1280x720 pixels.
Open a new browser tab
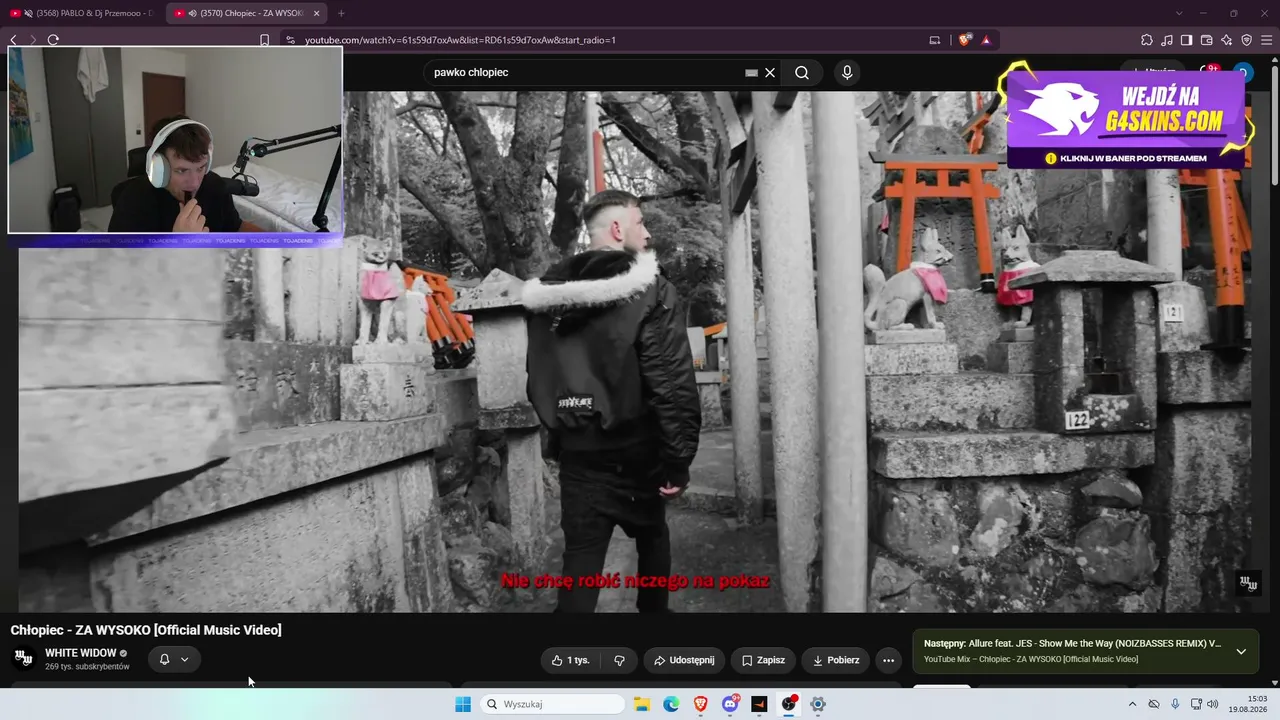pos(341,13)
